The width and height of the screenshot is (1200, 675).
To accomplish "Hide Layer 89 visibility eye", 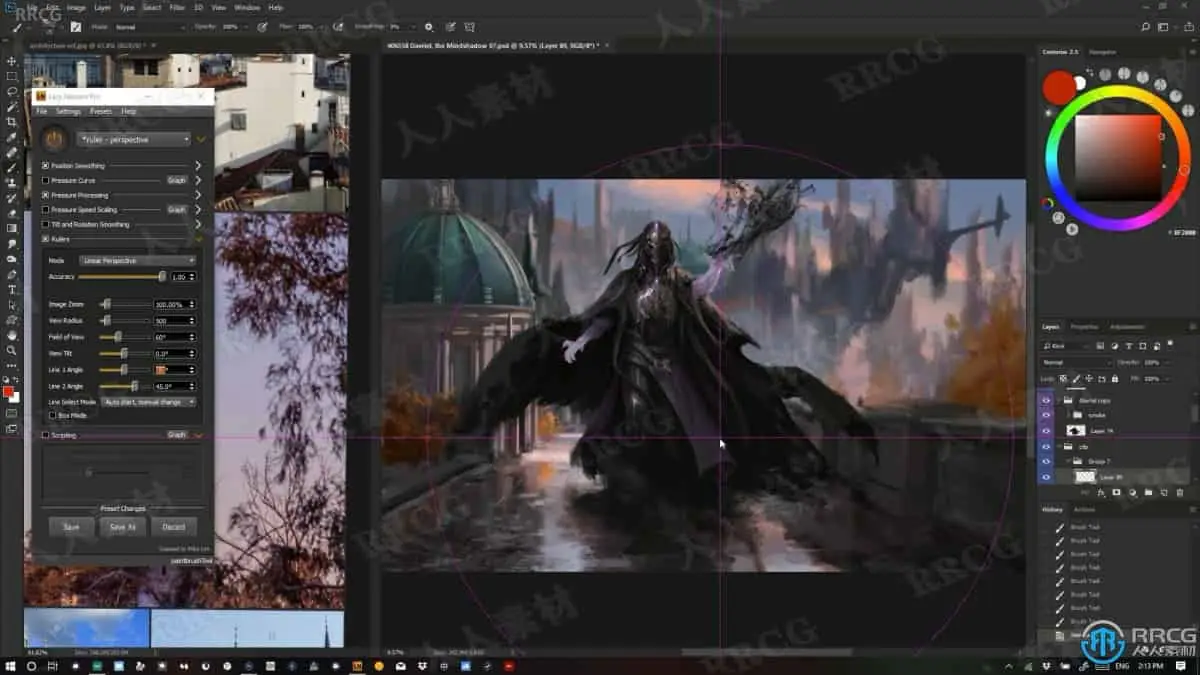I will (1046, 477).
